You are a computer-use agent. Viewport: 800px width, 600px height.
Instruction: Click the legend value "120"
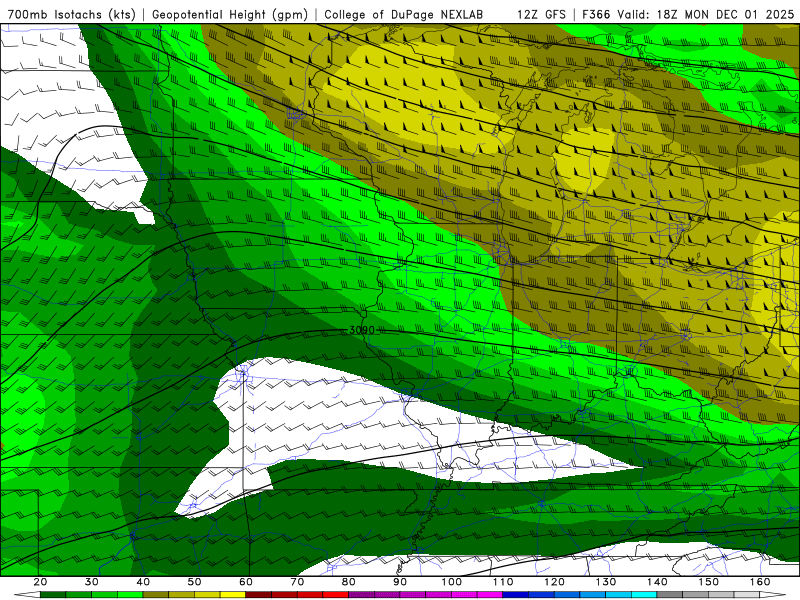[x=554, y=582]
